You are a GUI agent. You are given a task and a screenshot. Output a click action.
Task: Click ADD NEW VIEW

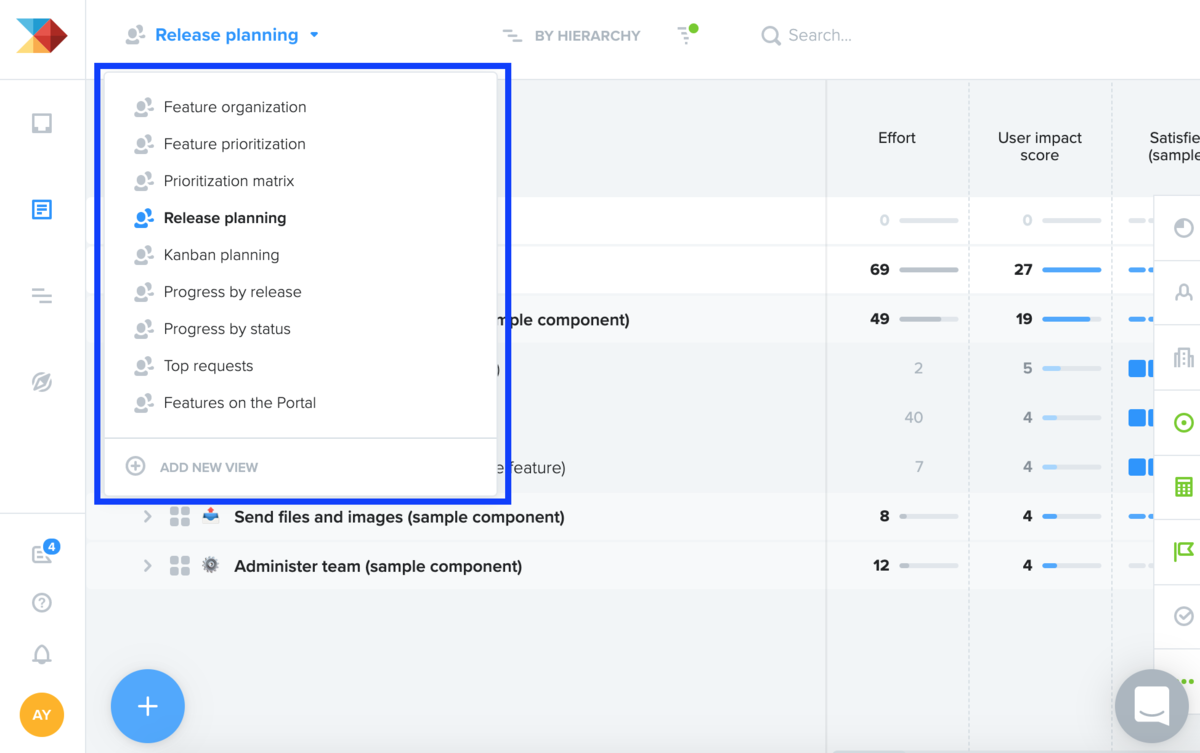[x=209, y=467]
